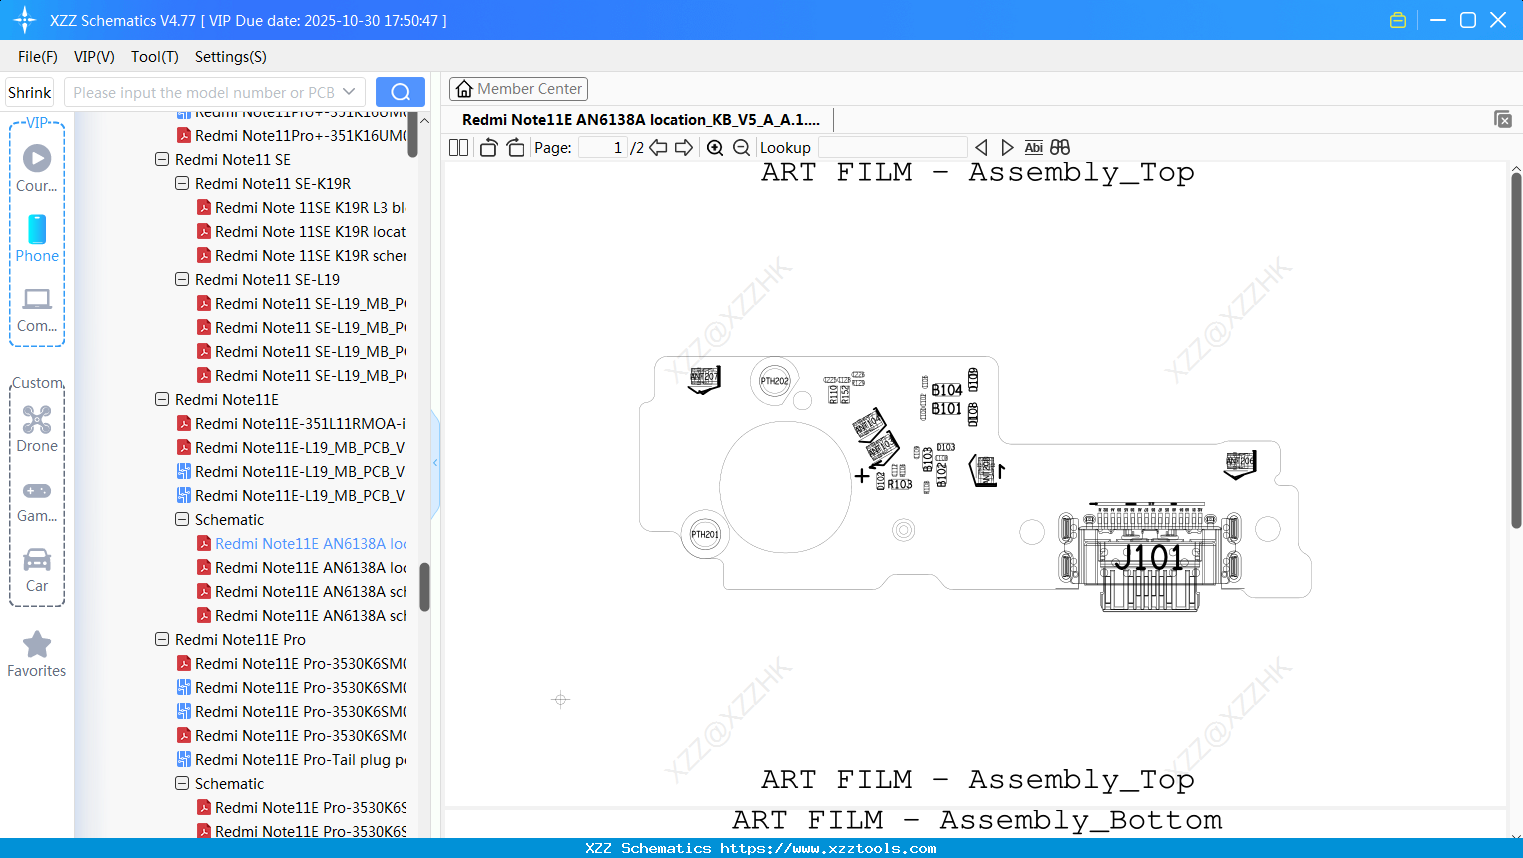The width and height of the screenshot is (1523, 858).
Task: Open the model number search dropdown
Action: tap(349, 91)
